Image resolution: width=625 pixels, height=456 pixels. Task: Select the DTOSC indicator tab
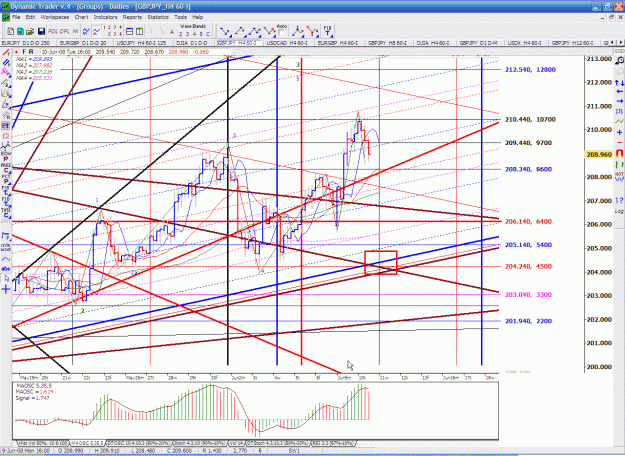(139, 443)
